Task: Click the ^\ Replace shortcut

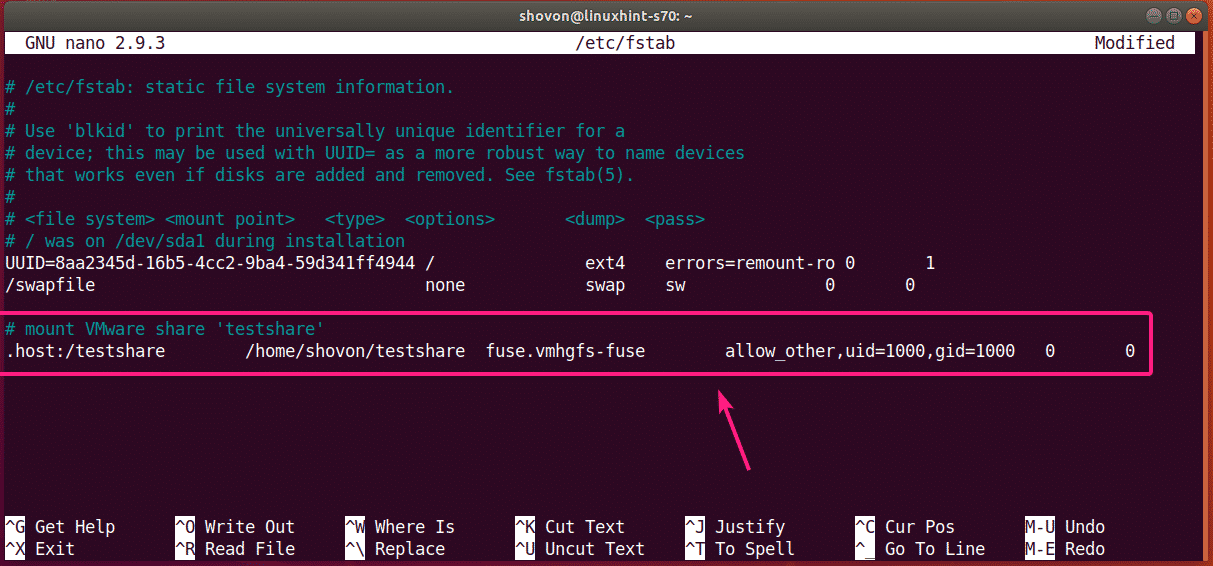Action: click(x=395, y=549)
